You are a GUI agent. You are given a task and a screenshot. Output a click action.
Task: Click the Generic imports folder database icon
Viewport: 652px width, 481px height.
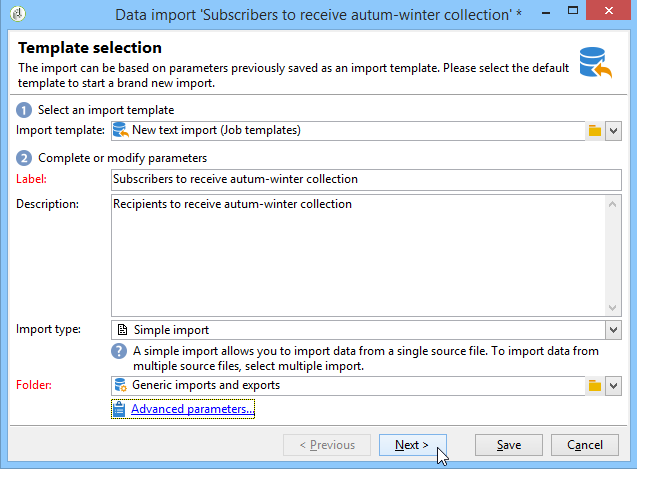tap(121, 385)
